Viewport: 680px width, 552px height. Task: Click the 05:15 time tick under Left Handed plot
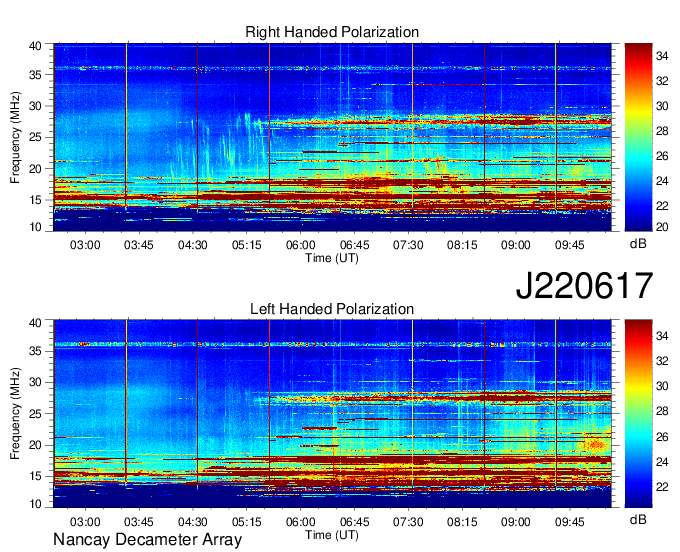pos(246,521)
